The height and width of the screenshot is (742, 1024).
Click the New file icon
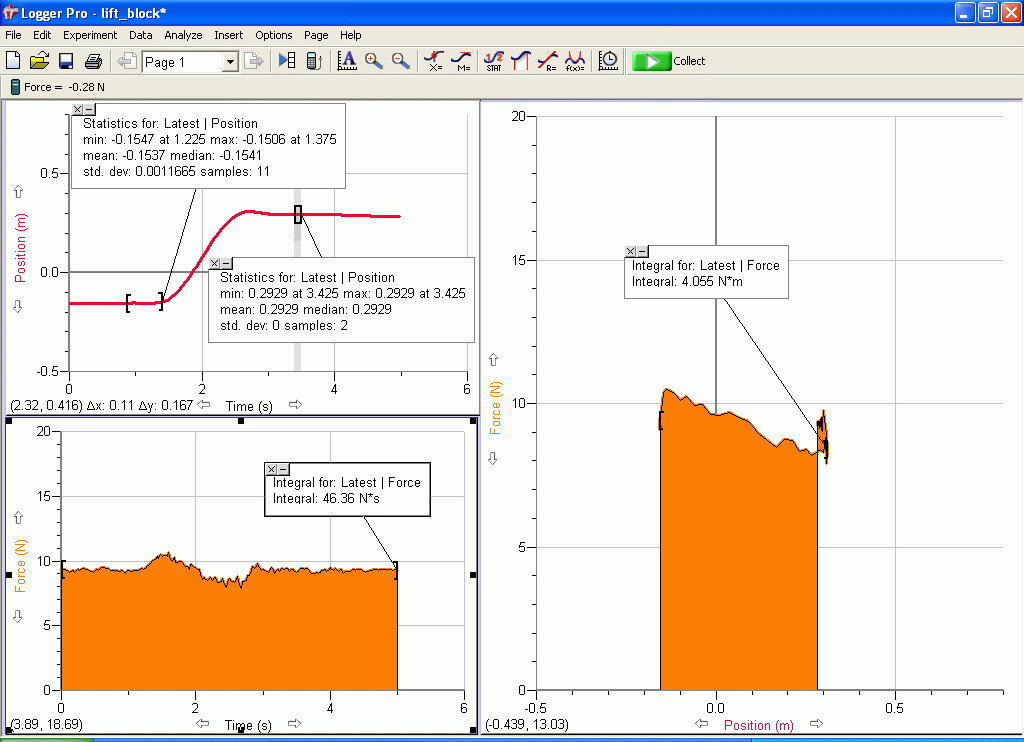click(x=14, y=61)
